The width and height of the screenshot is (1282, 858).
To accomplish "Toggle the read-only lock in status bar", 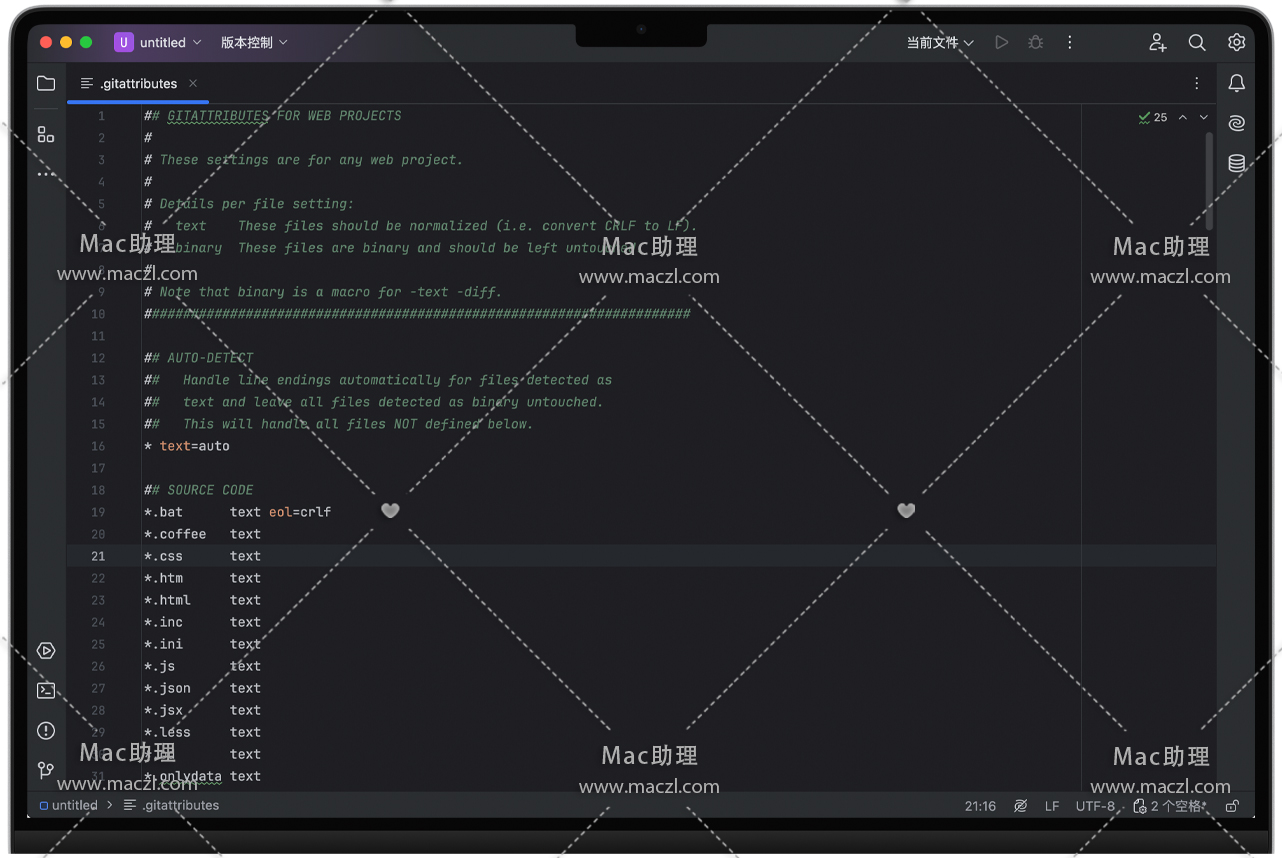I will pyautogui.click(x=1233, y=806).
